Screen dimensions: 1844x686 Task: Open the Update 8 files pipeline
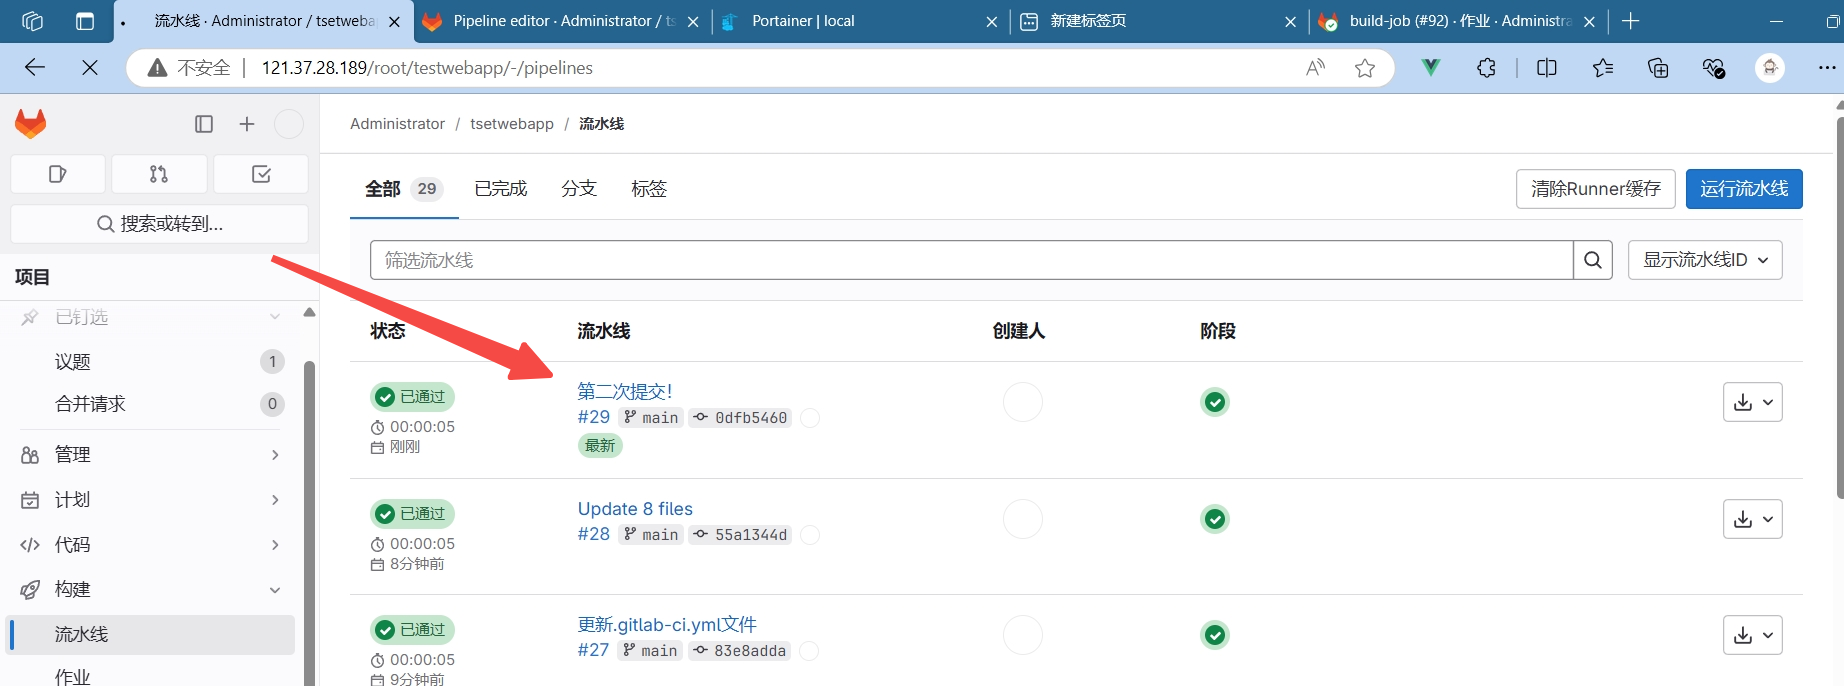635,509
